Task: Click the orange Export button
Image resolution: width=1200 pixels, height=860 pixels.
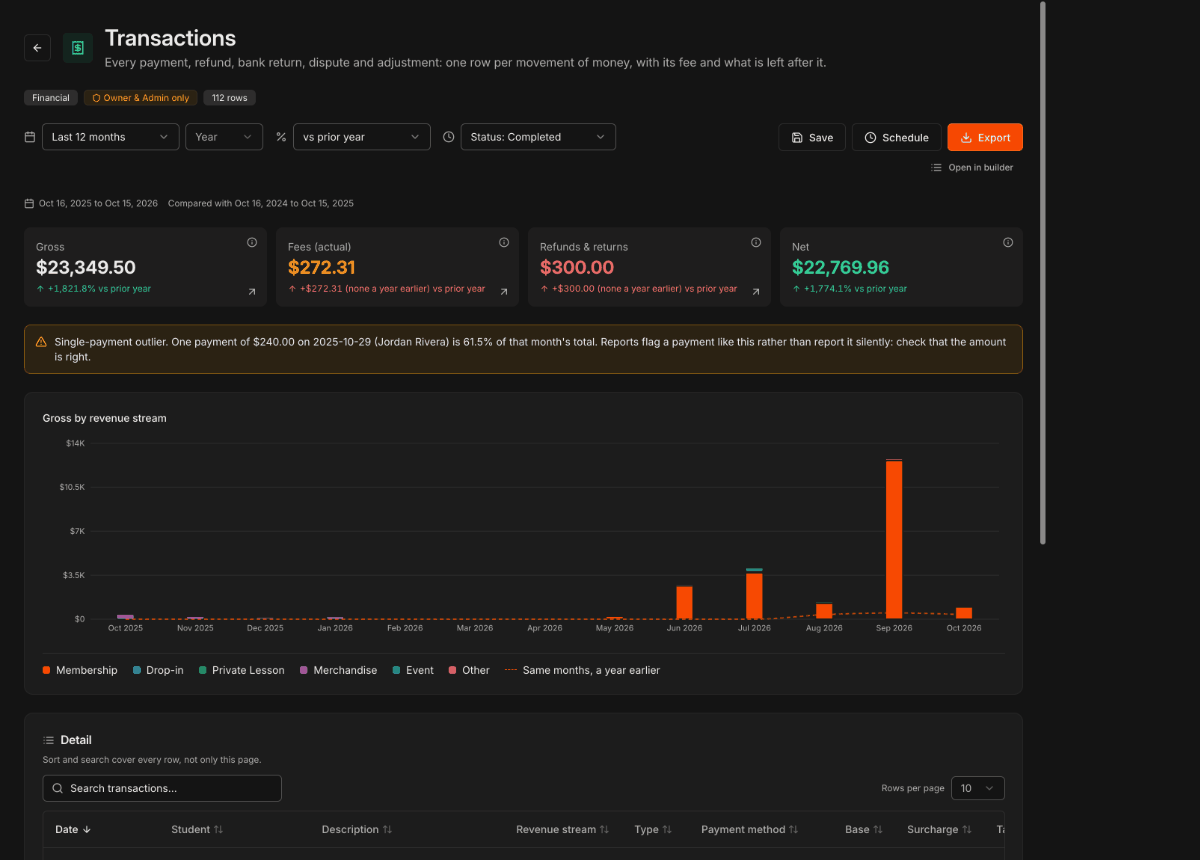Action: [x=985, y=137]
